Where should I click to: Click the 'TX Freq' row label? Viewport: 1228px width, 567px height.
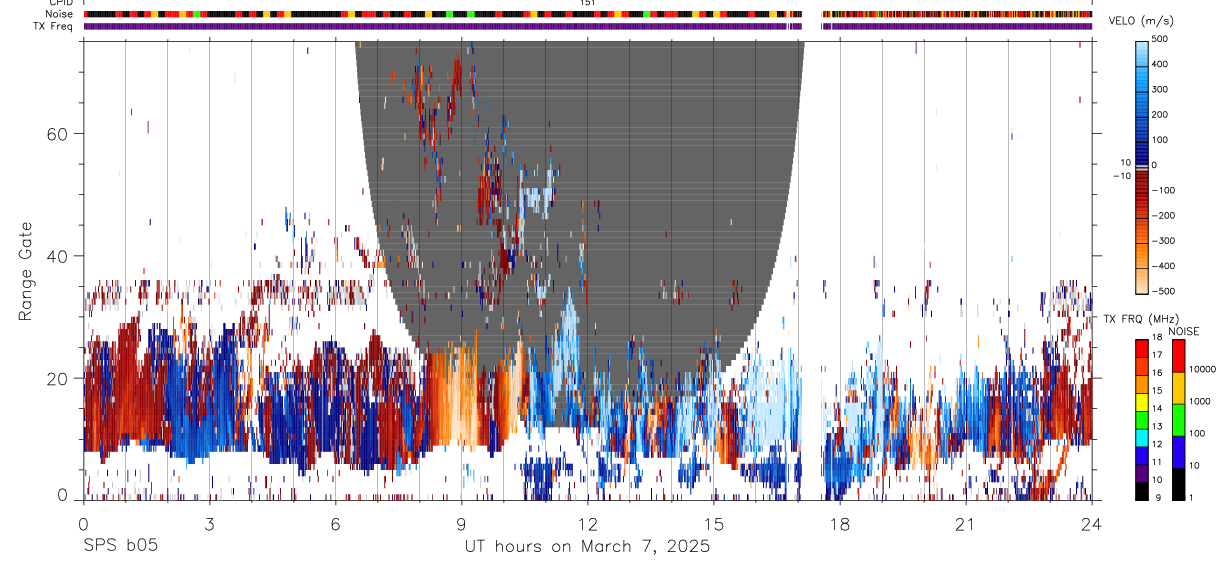click(x=55, y=26)
